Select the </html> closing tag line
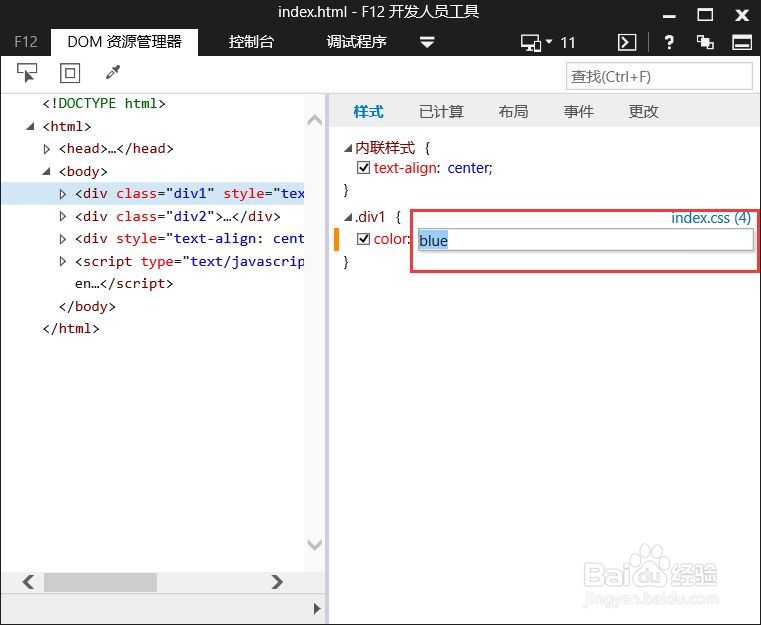This screenshot has width=761, height=625. (x=71, y=329)
